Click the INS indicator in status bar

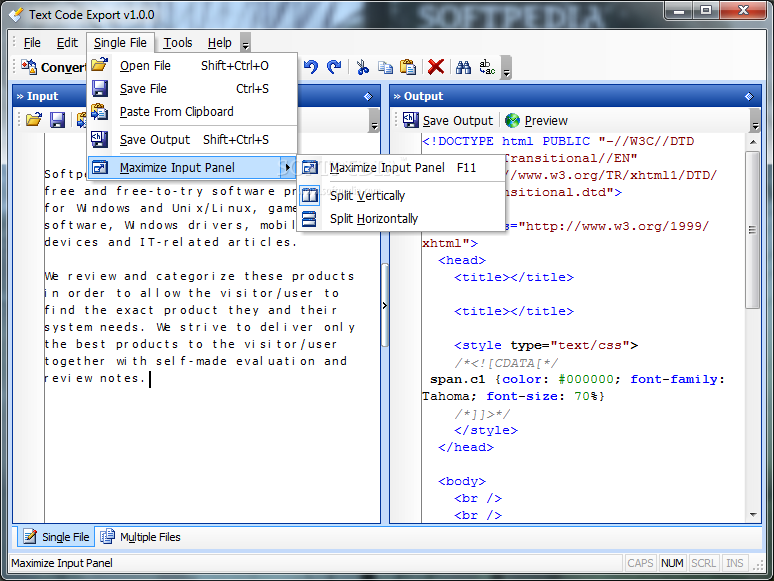(735, 563)
